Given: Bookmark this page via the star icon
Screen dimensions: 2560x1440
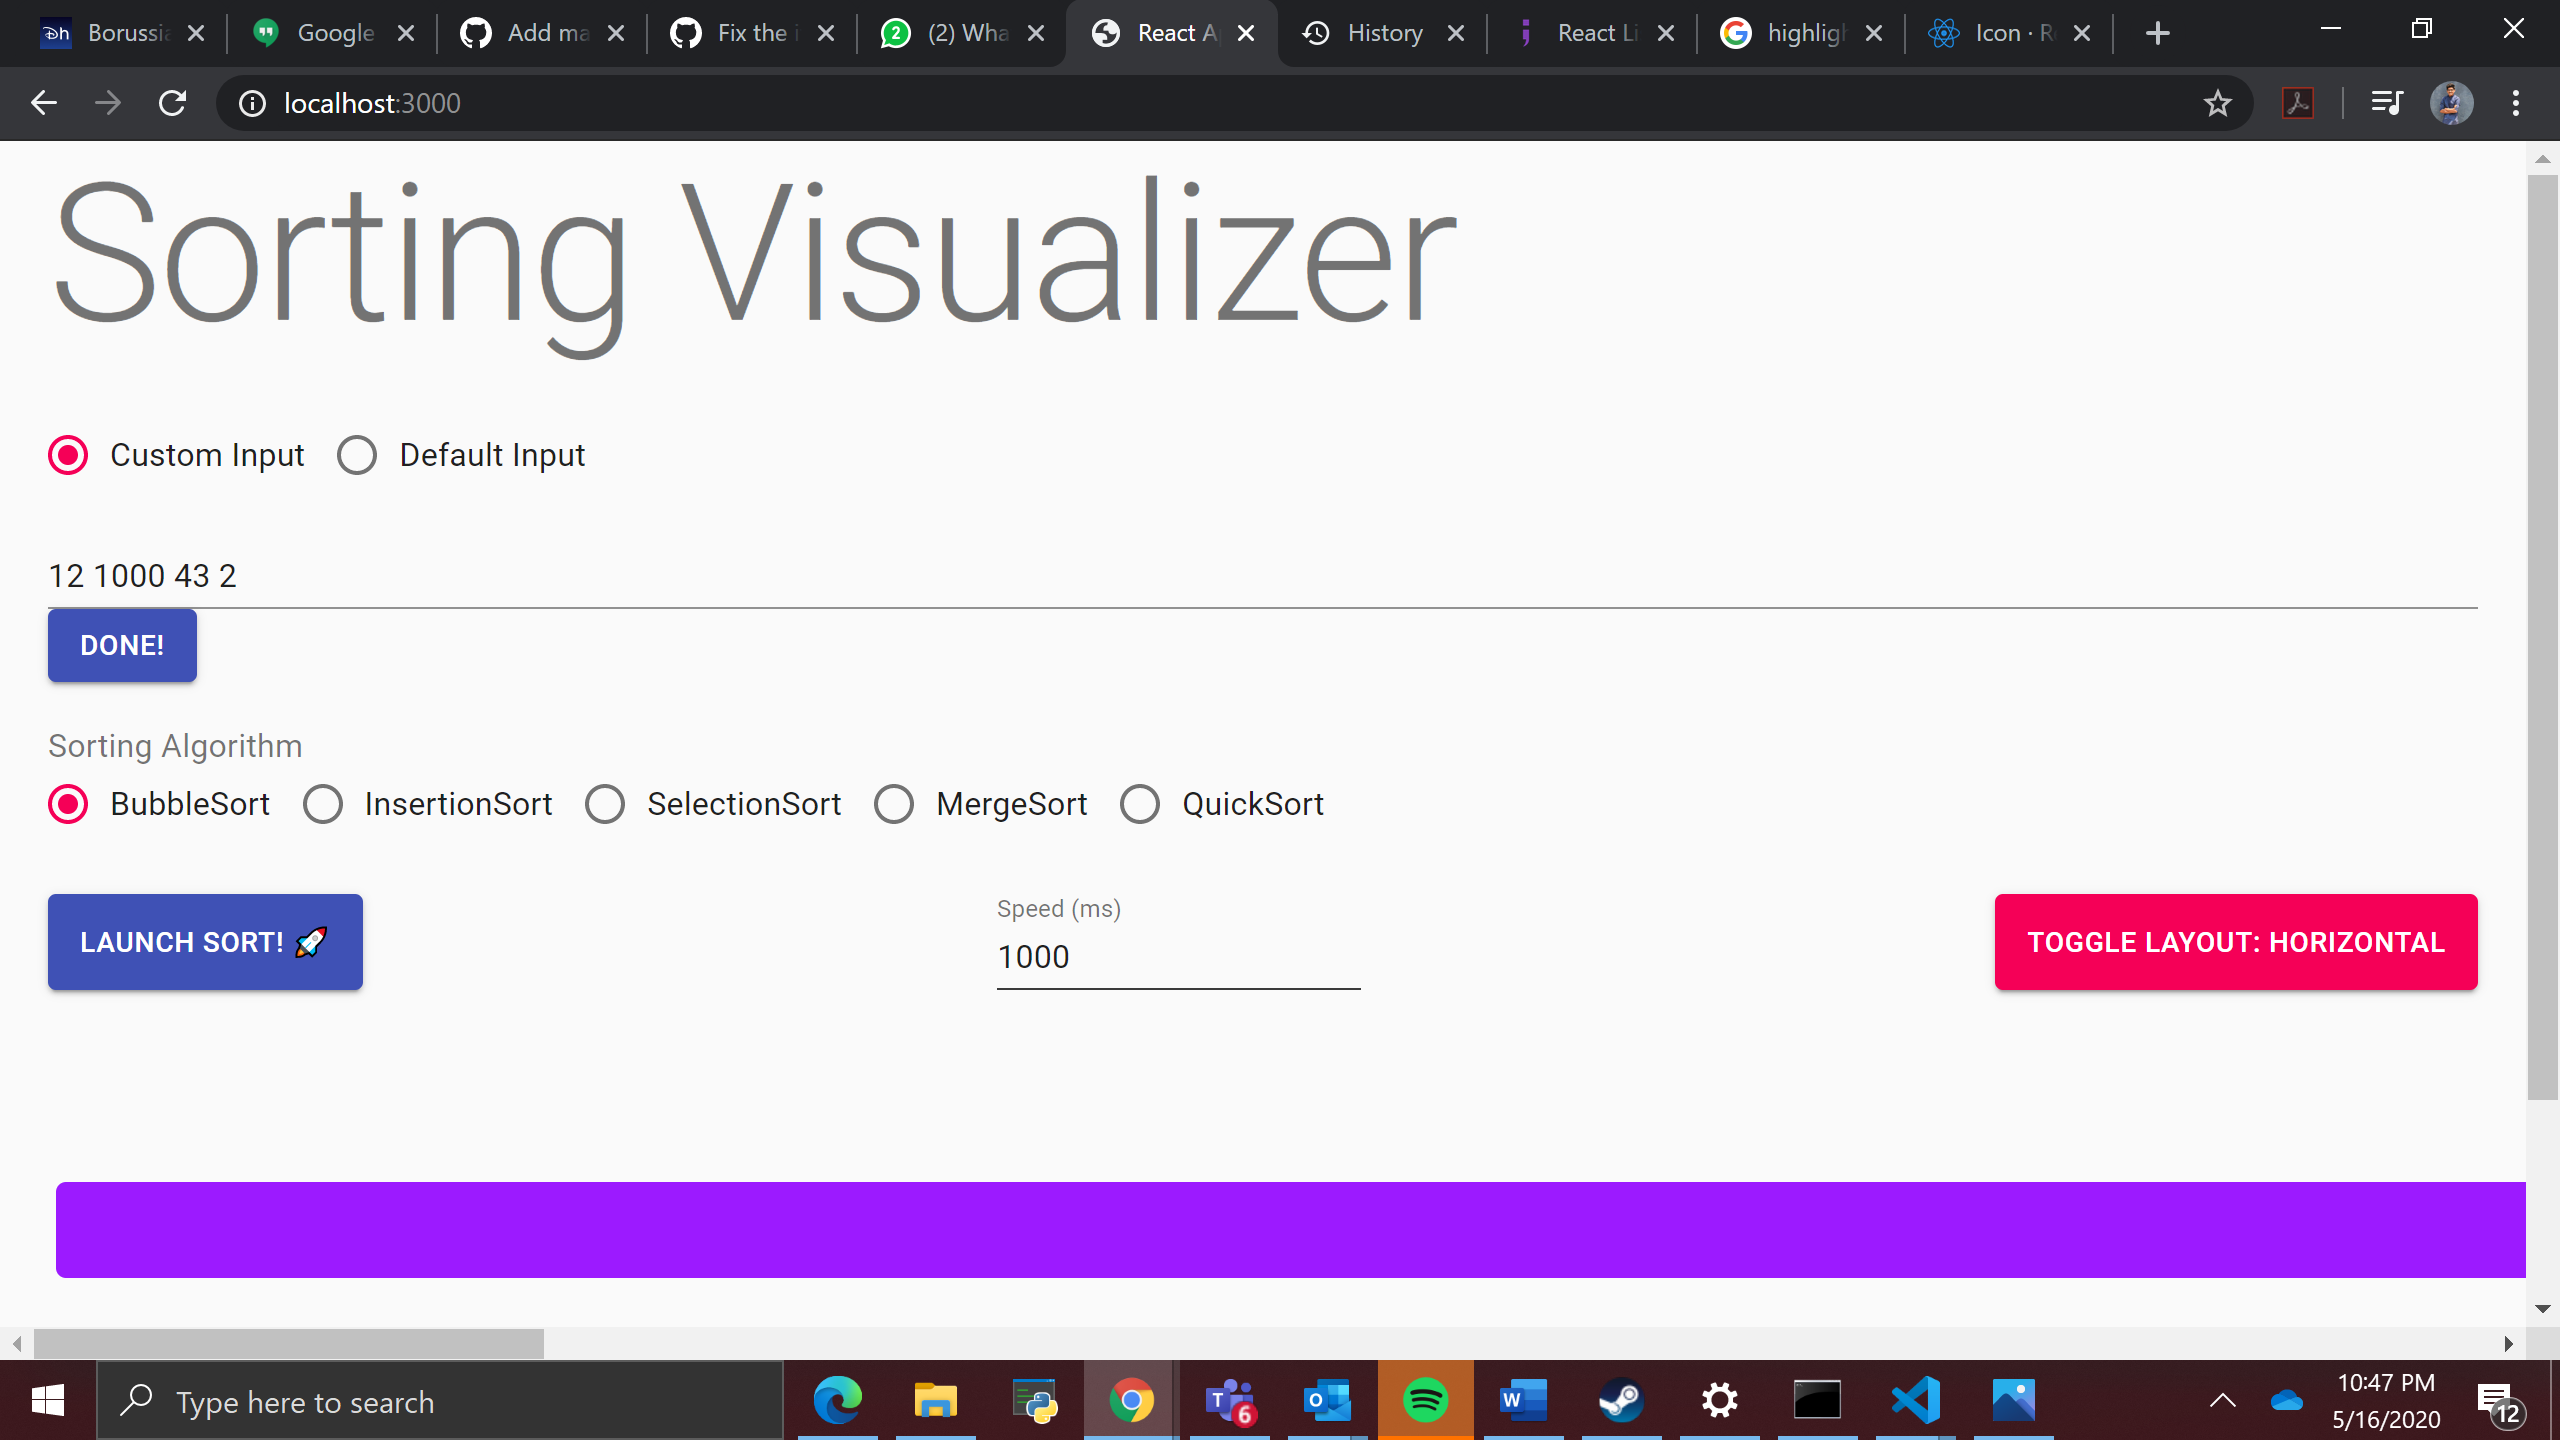Looking at the screenshot, I should [x=2216, y=102].
